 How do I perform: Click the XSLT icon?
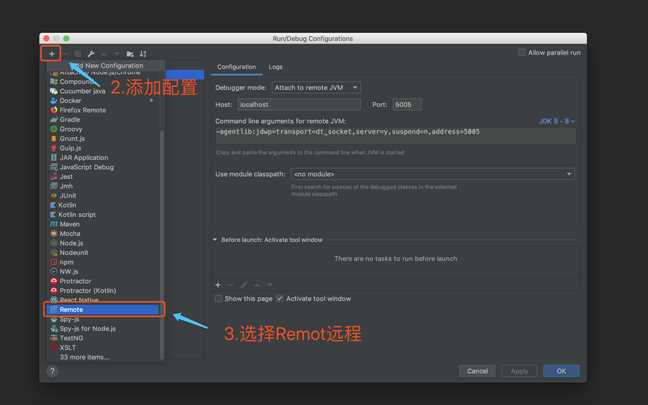tap(54, 348)
